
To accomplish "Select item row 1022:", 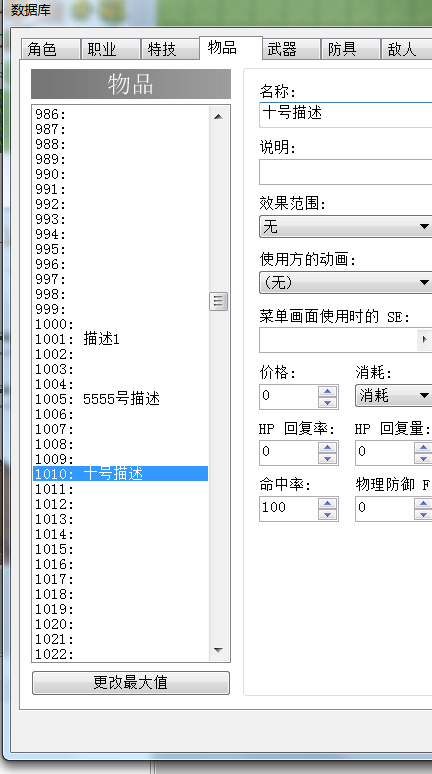I will click(120, 654).
